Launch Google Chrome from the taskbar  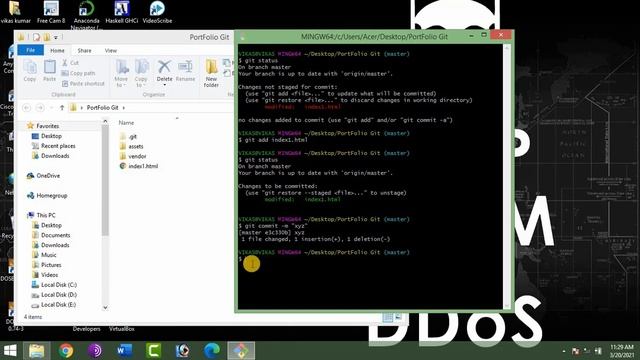coord(66,351)
